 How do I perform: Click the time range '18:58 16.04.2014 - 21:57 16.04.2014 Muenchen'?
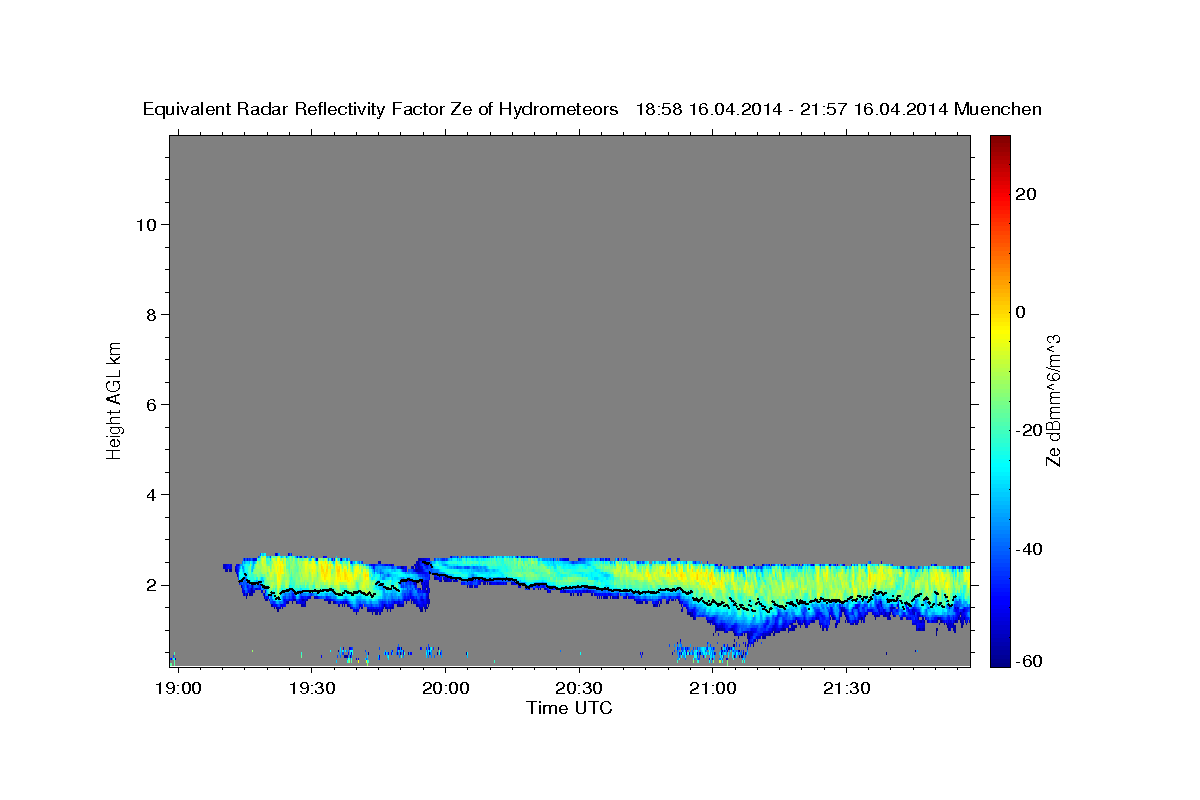click(x=839, y=110)
